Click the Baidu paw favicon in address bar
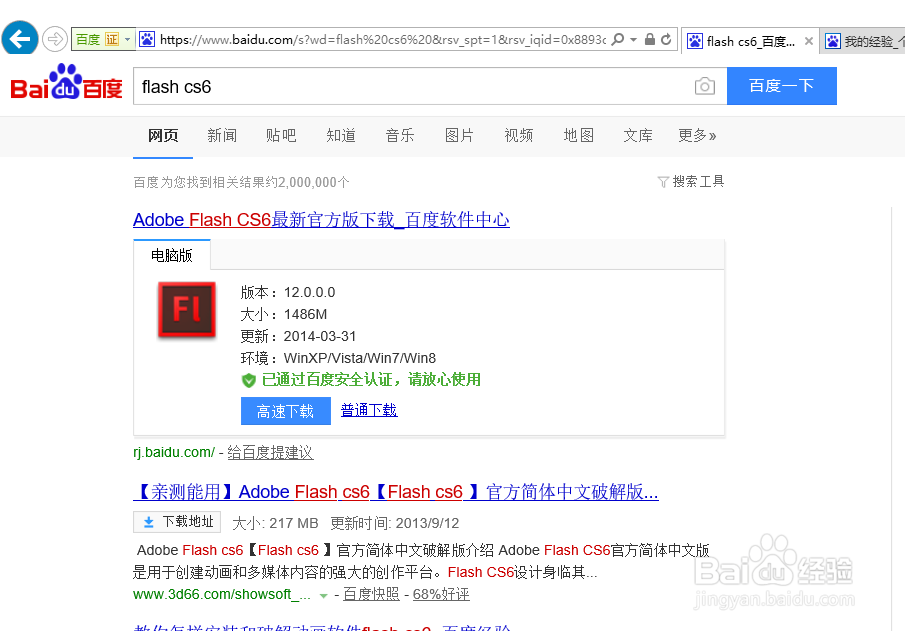The width and height of the screenshot is (905, 631). pos(147,39)
